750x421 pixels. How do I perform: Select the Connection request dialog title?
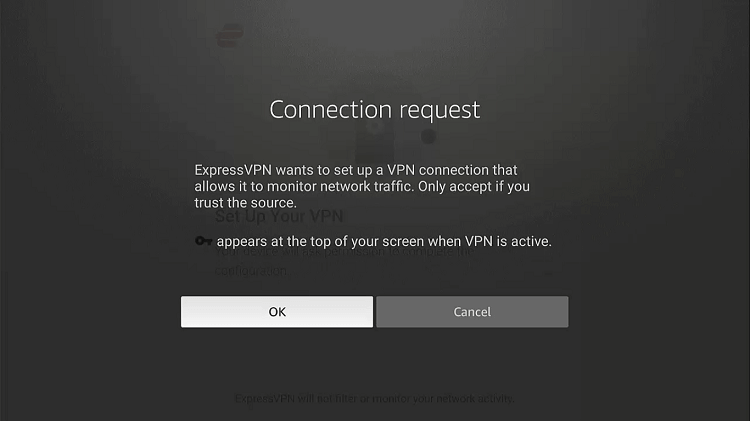tap(375, 110)
